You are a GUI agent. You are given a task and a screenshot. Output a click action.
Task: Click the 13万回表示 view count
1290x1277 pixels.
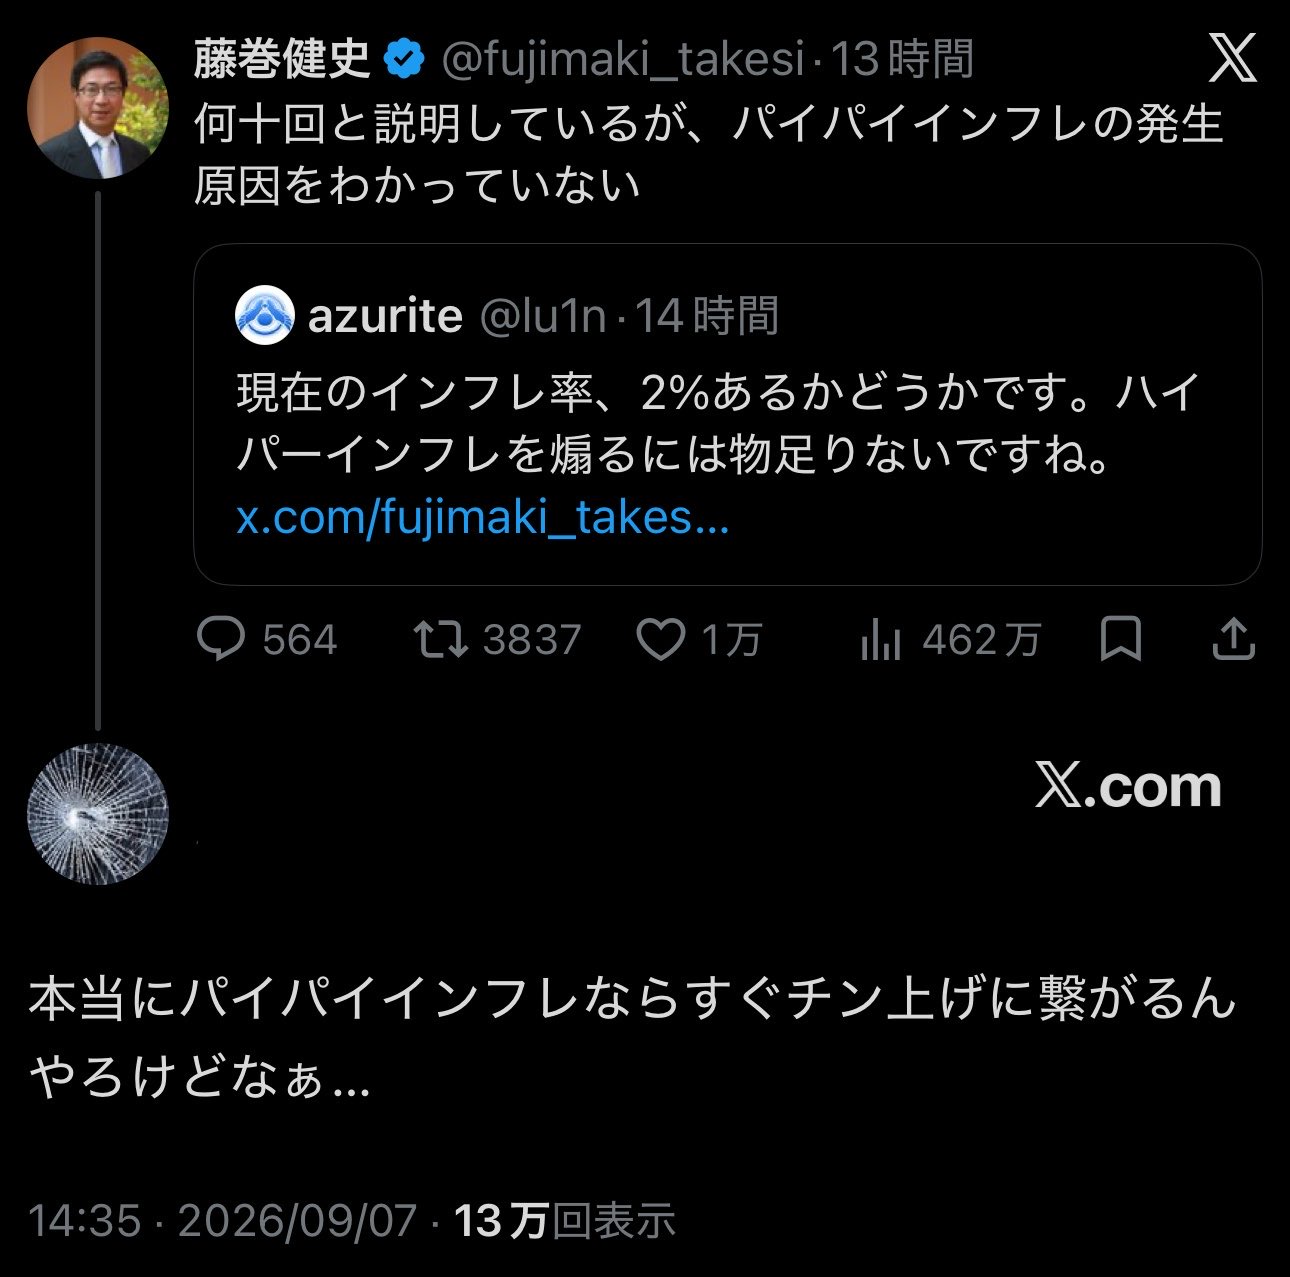click(x=565, y=1221)
